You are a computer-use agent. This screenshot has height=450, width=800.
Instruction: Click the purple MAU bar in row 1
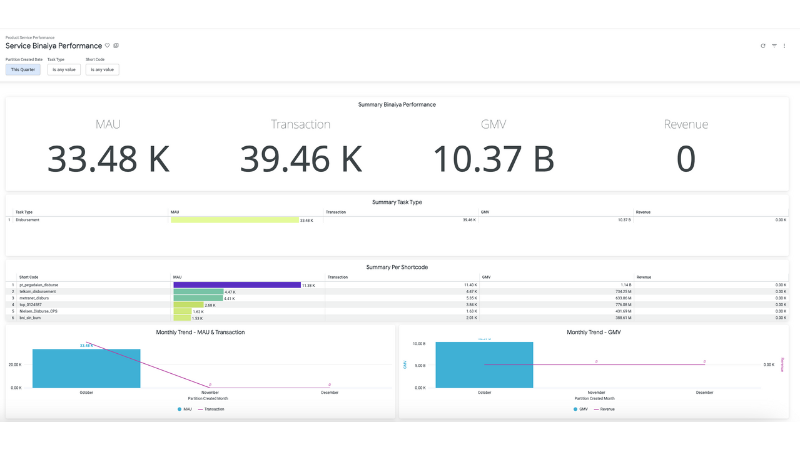coord(237,285)
